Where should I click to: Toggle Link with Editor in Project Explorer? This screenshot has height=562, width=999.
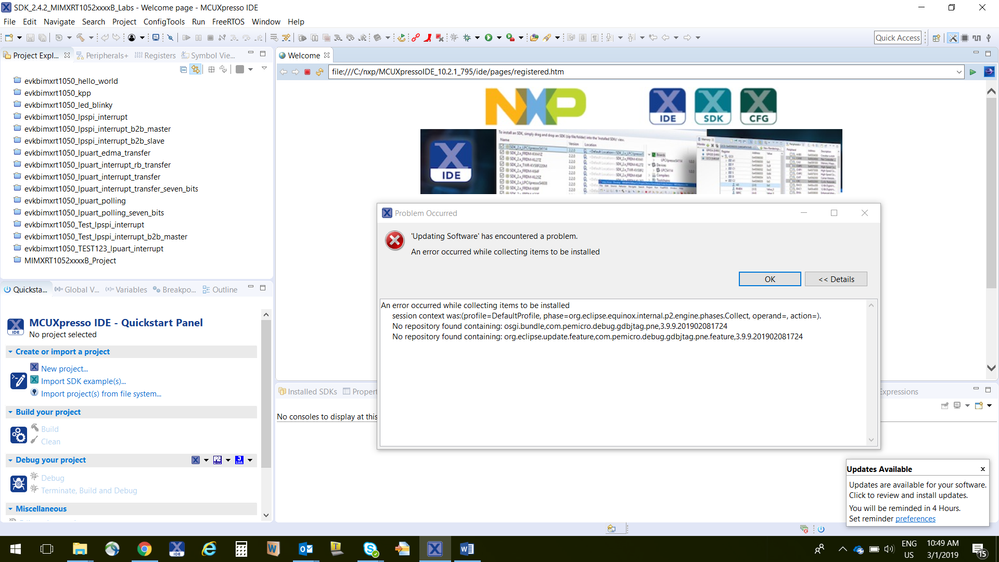(x=196, y=69)
